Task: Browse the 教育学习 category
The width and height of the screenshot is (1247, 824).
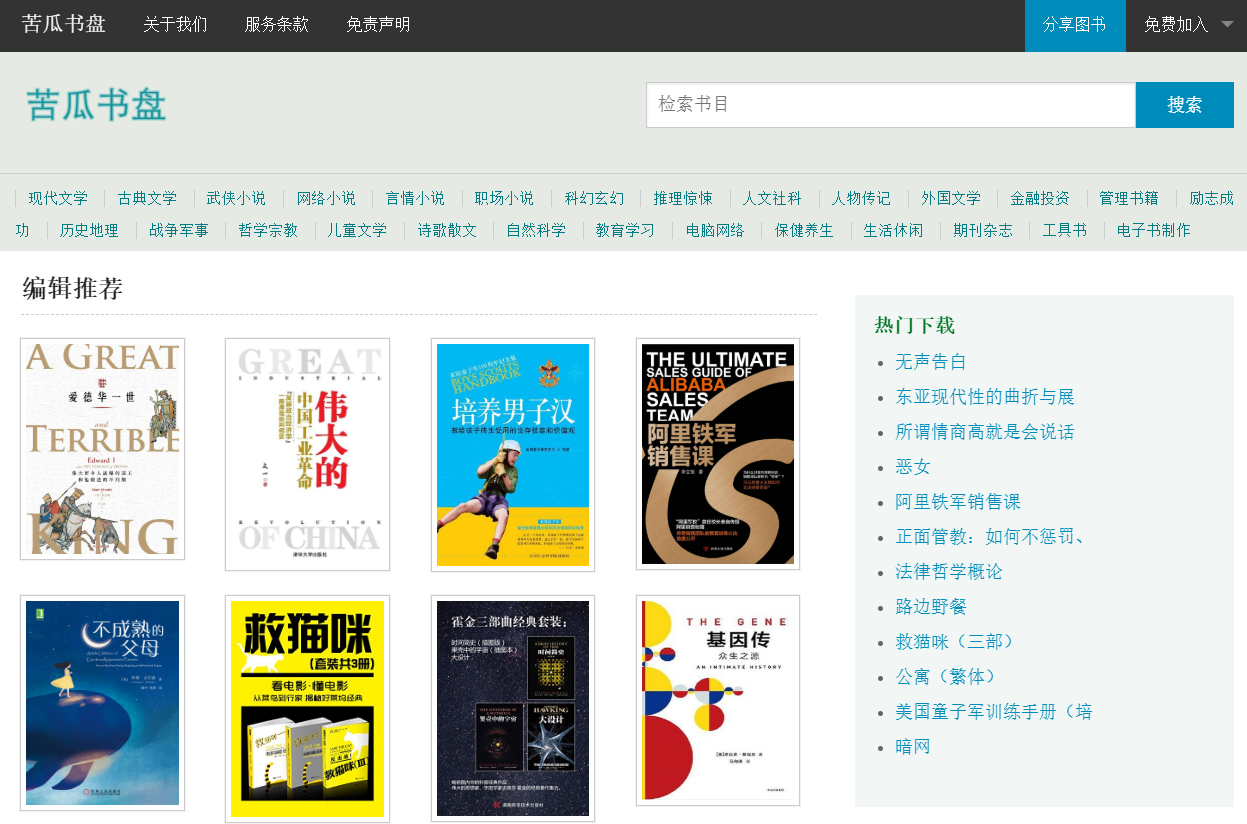Action: point(625,230)
